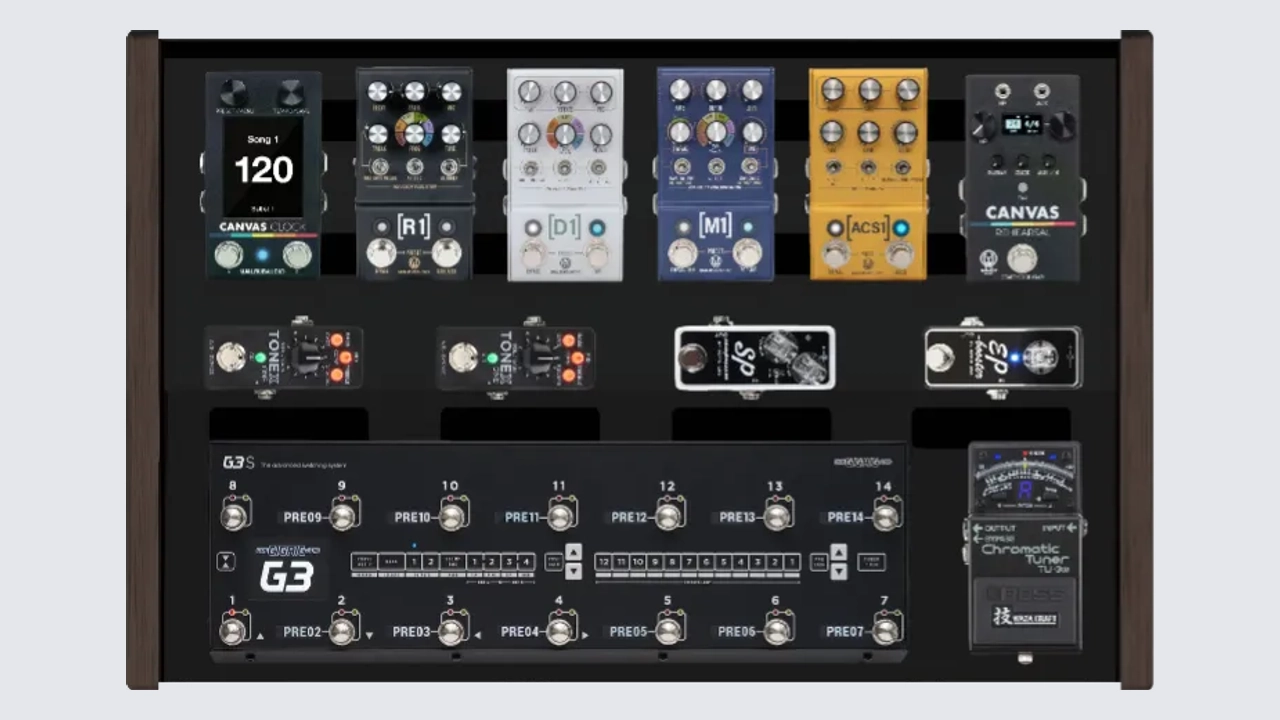Click the PRE14 footswitch on G3

coord(885,515)
